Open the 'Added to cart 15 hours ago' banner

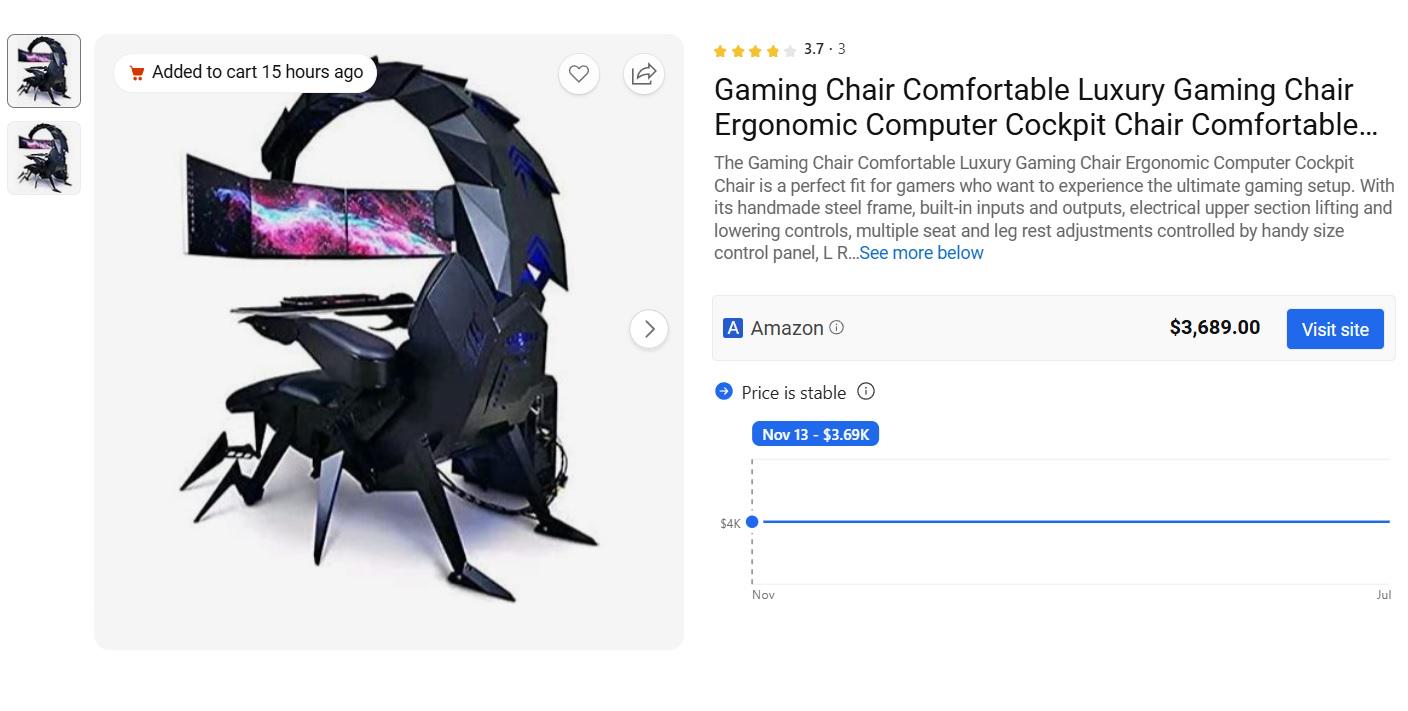pyautogui.click(x=244, y=72)
